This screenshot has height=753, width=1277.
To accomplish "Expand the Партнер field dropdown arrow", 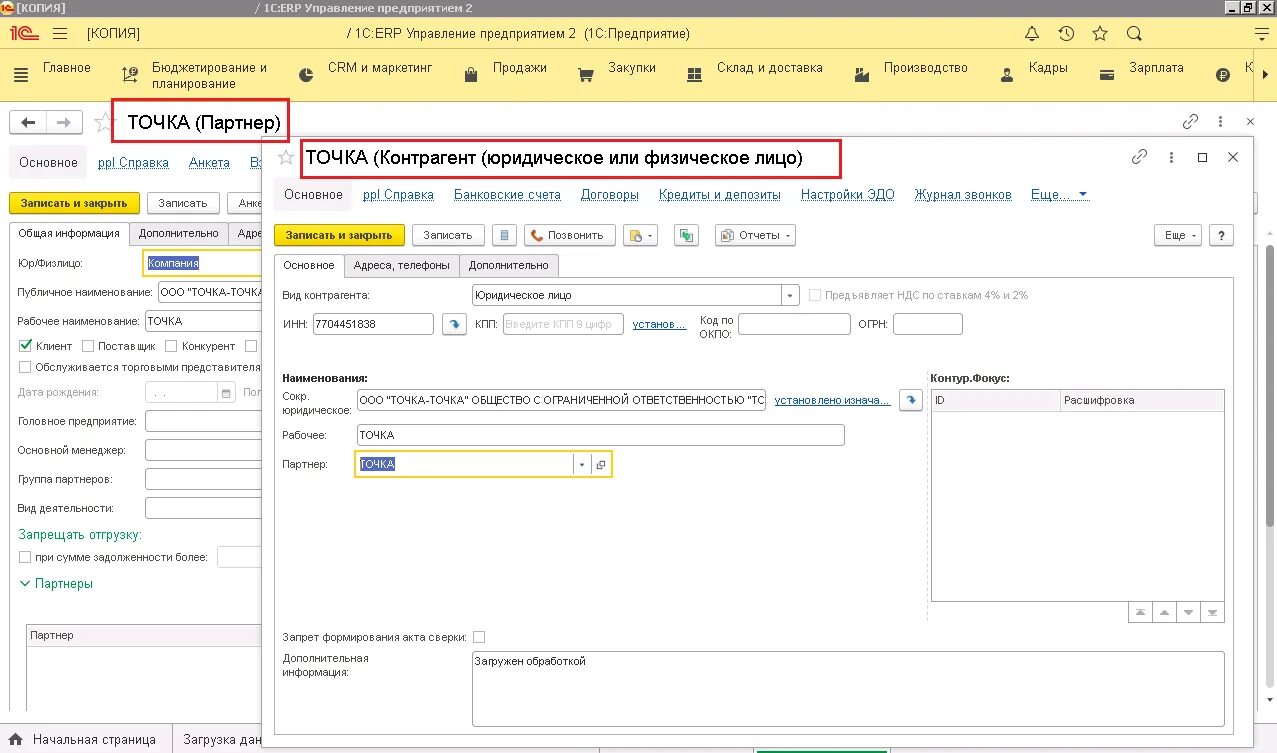I will click(582, 465).
